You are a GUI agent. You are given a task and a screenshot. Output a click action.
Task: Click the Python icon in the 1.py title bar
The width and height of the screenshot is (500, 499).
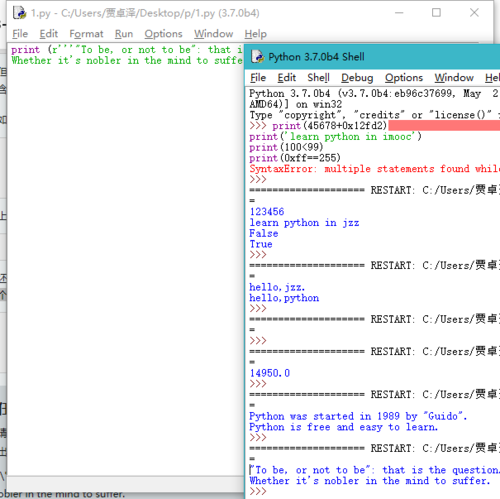19,13
